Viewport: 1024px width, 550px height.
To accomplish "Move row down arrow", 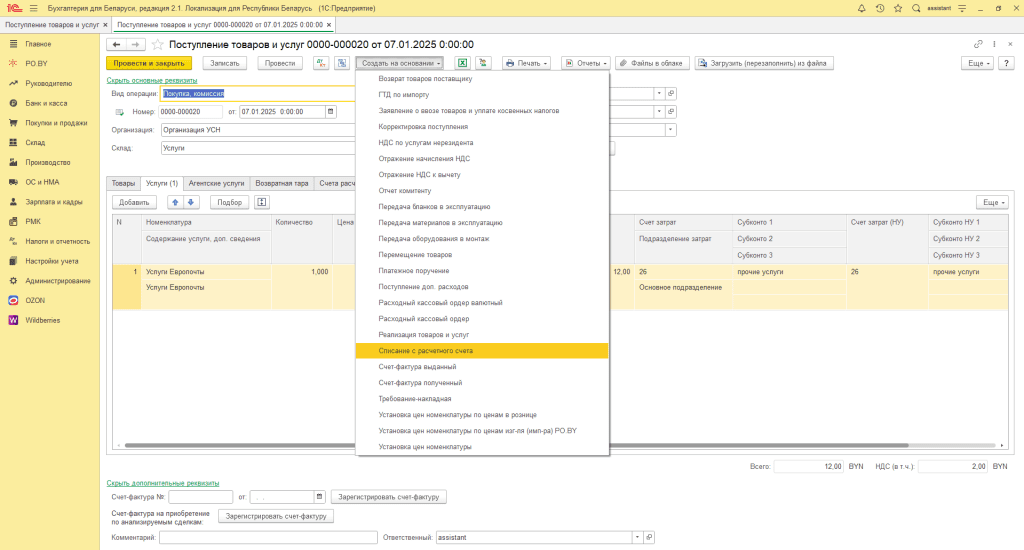I will [x=191, y=202].
